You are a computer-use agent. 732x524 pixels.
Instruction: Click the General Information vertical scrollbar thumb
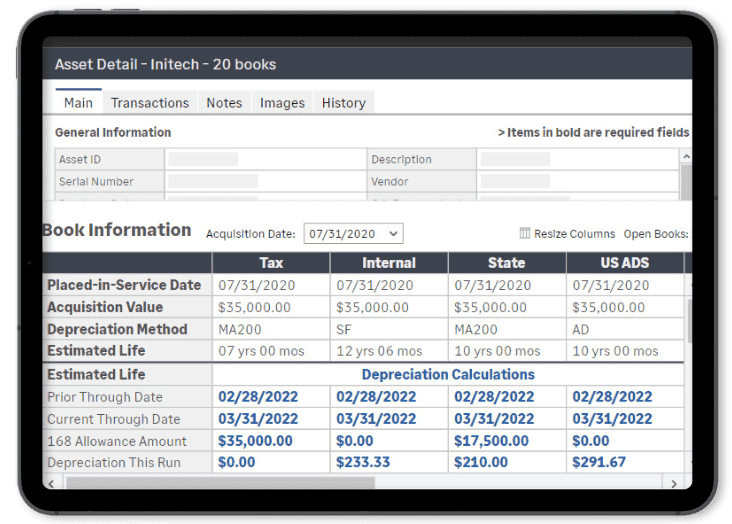(x=686, y=182)
